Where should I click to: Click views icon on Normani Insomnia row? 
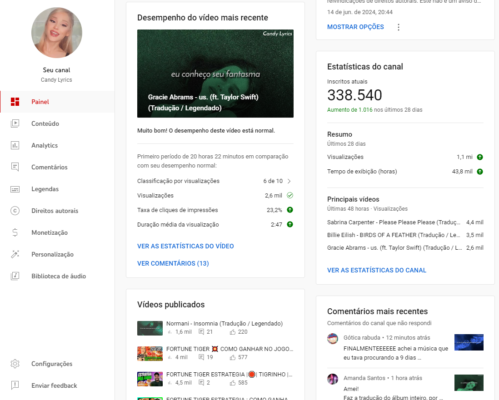pyautogui.click(x=170, y=332)
